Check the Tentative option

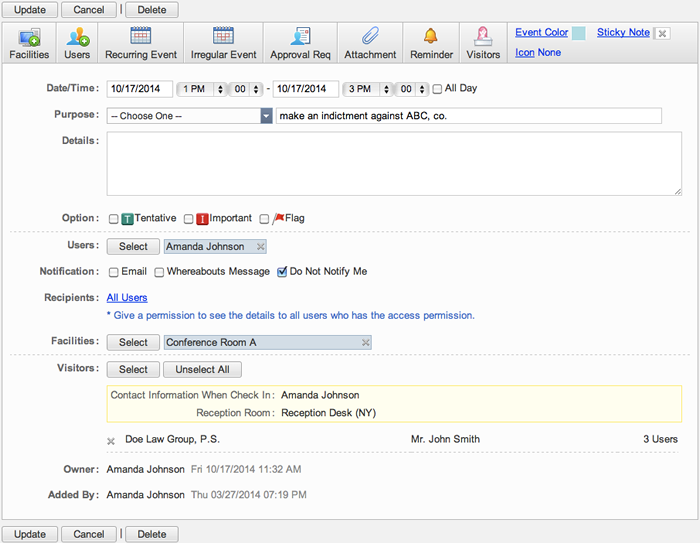tap(114, 219)
